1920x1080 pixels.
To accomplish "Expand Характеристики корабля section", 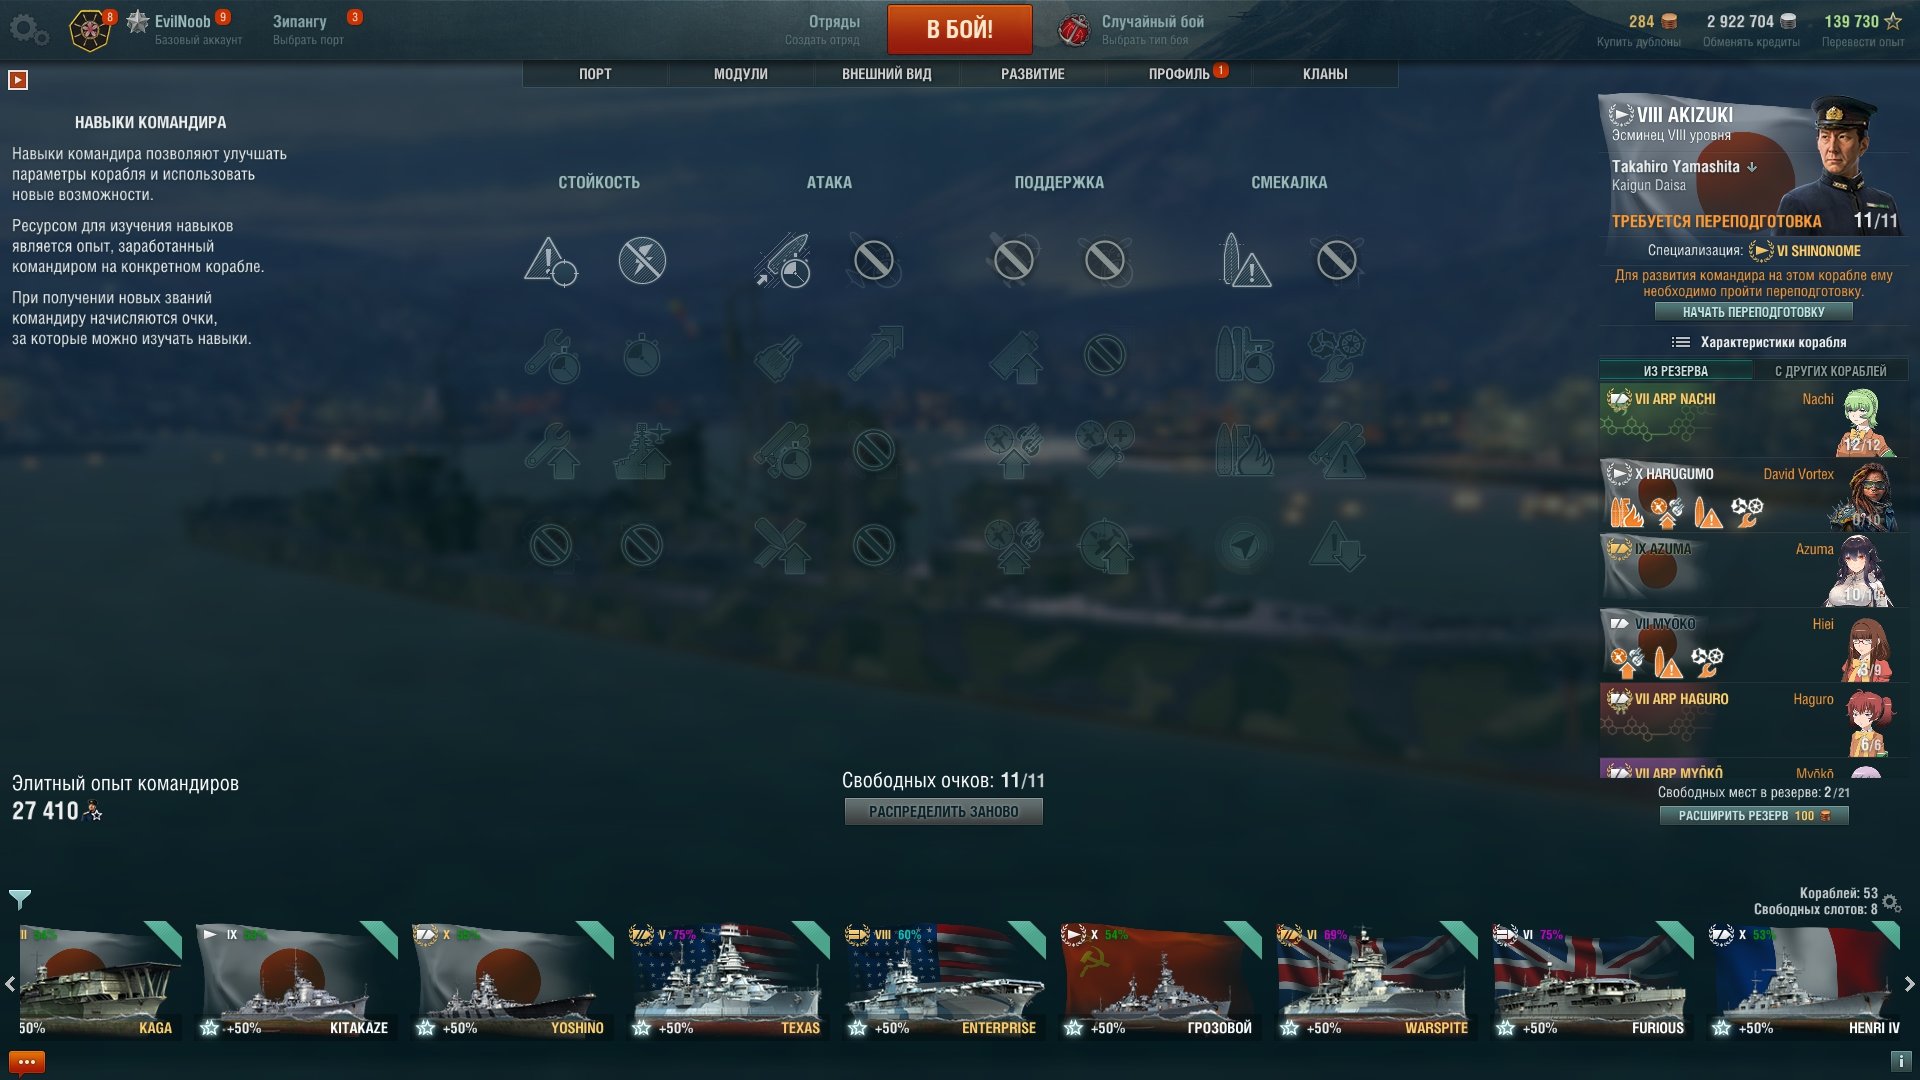I will [x=1758, y=342].
